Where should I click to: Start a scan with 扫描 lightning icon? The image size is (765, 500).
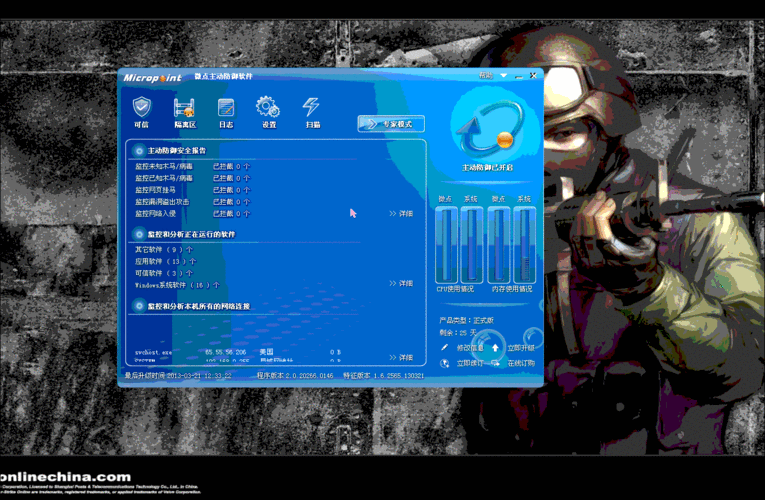pyautogui.click(x=312, y=112)
